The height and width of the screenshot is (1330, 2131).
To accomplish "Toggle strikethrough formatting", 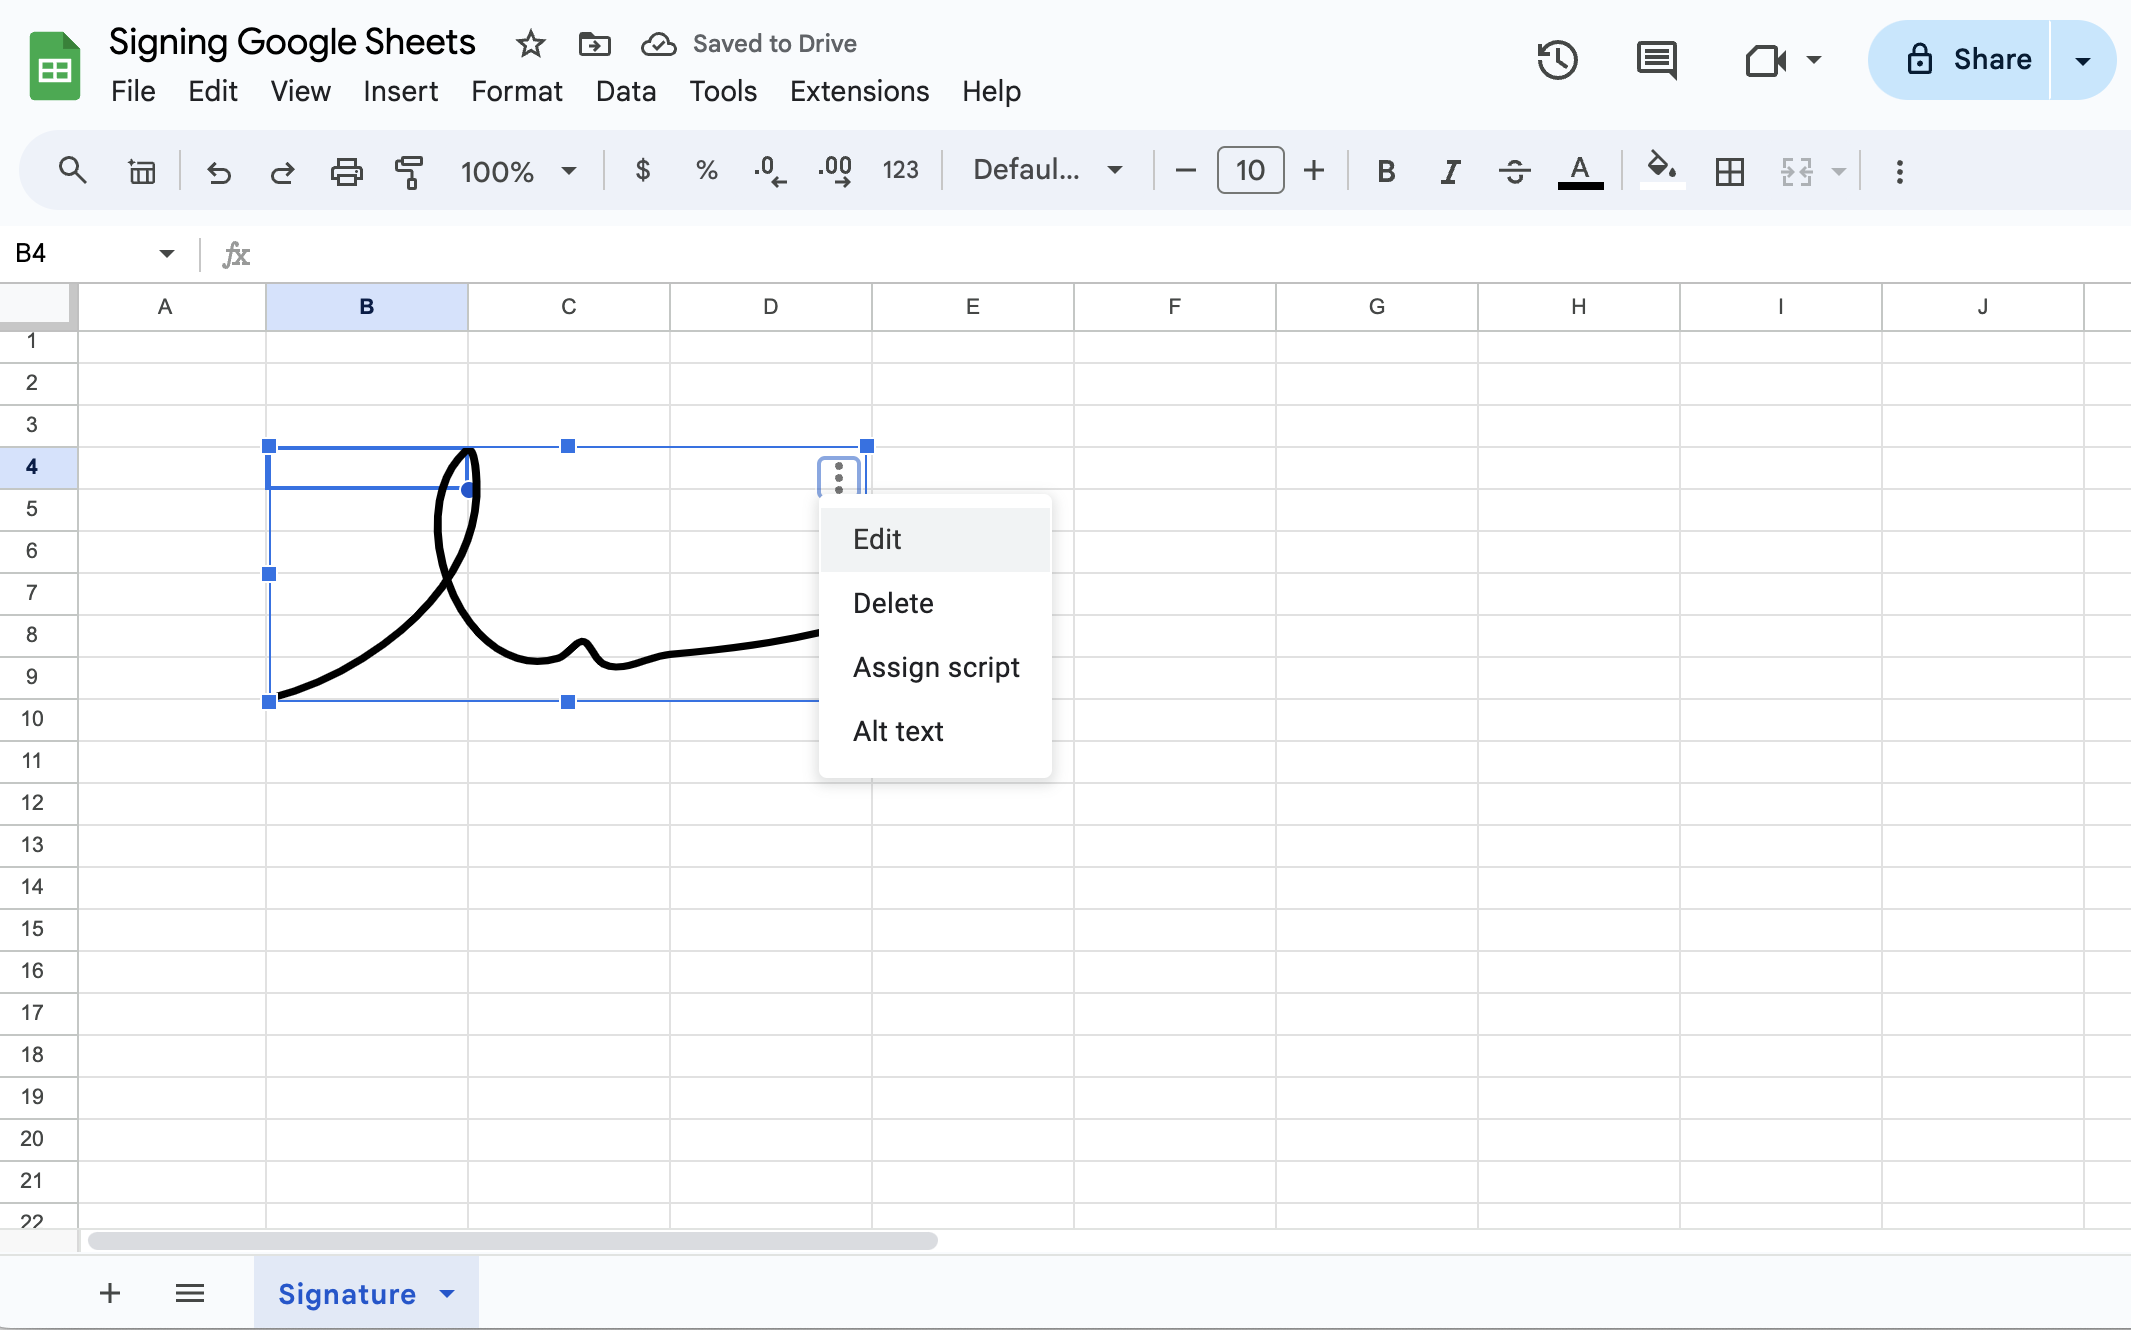I will [x=1514, y=171].
